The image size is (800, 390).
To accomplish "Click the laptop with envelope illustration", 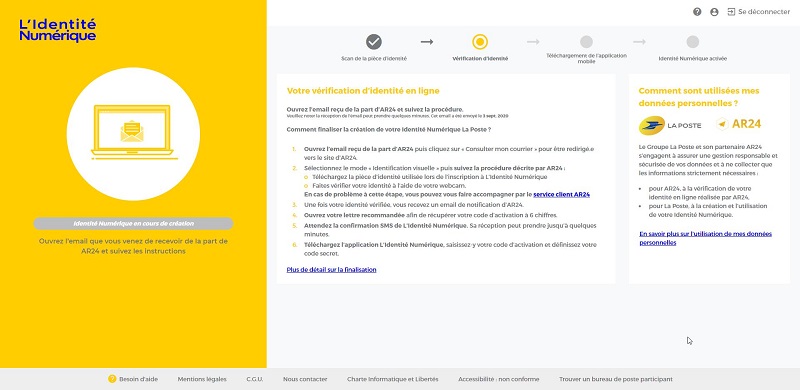I will pyautogui.click(x=134, y=133).
